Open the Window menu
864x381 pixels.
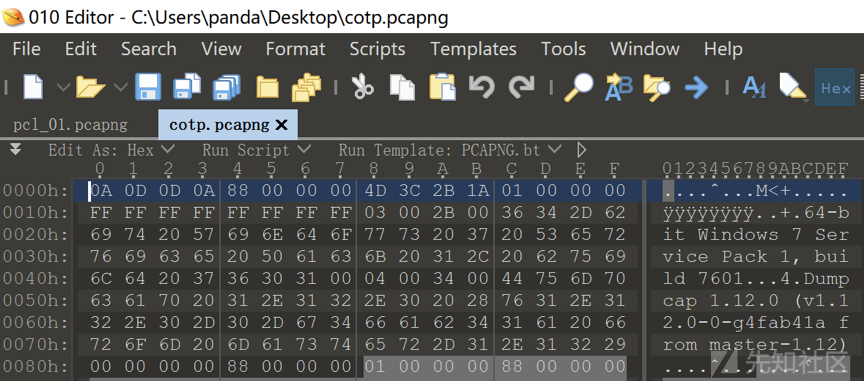coord(645,49)
